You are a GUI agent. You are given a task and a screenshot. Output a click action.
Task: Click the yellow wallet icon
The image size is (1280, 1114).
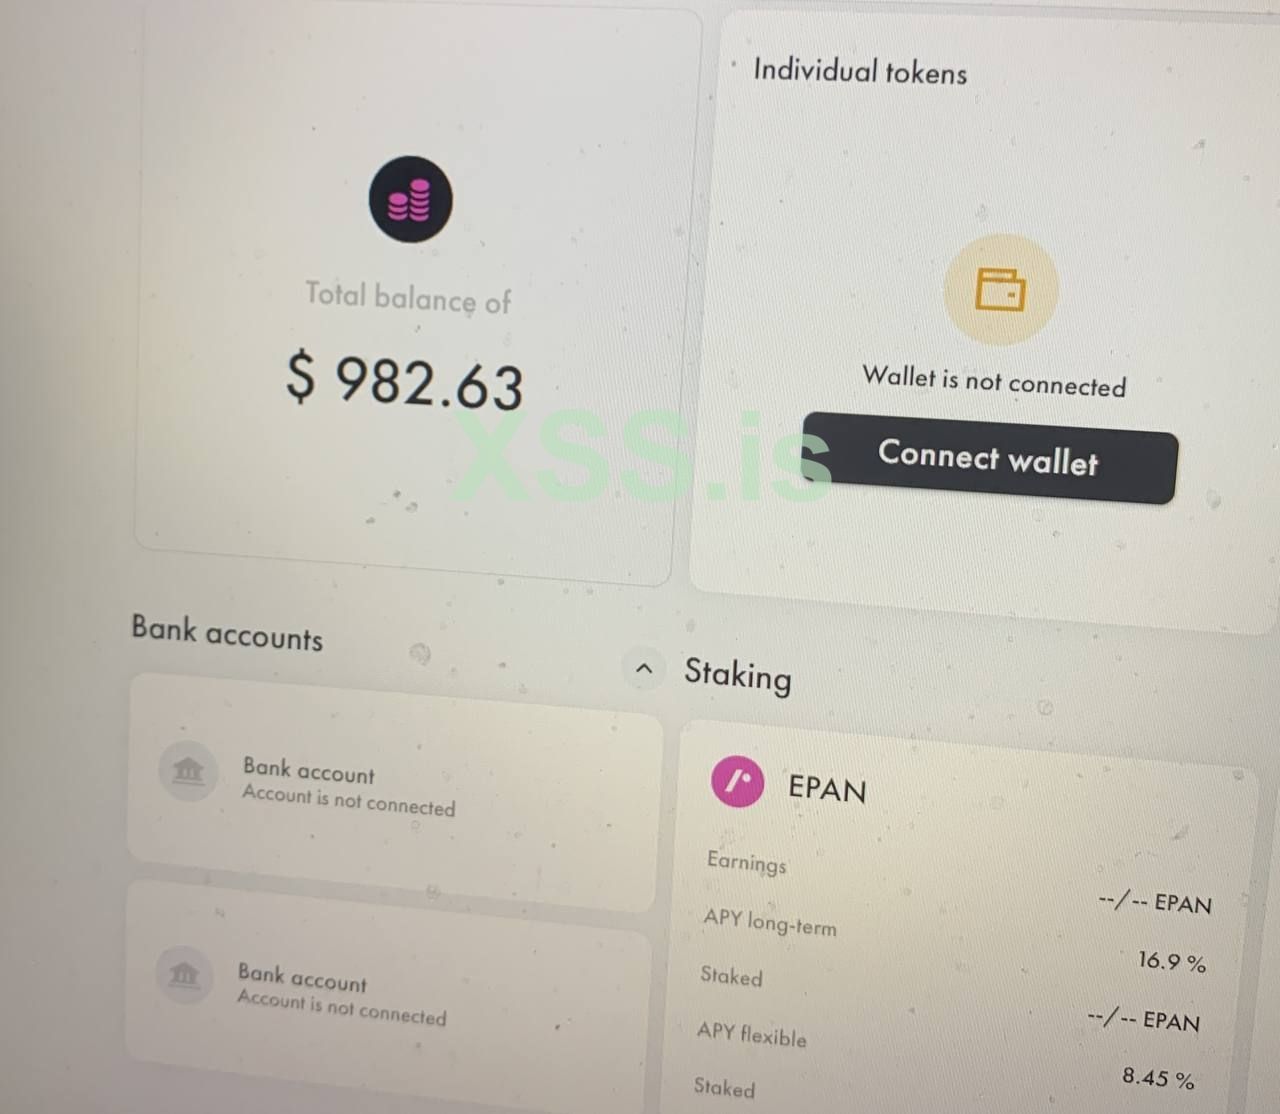(1000, 289)
